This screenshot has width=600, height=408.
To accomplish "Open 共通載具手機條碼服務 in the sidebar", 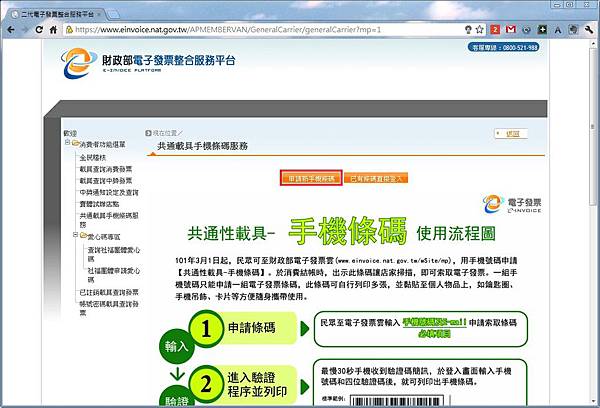I will click(x=109, y=220).
